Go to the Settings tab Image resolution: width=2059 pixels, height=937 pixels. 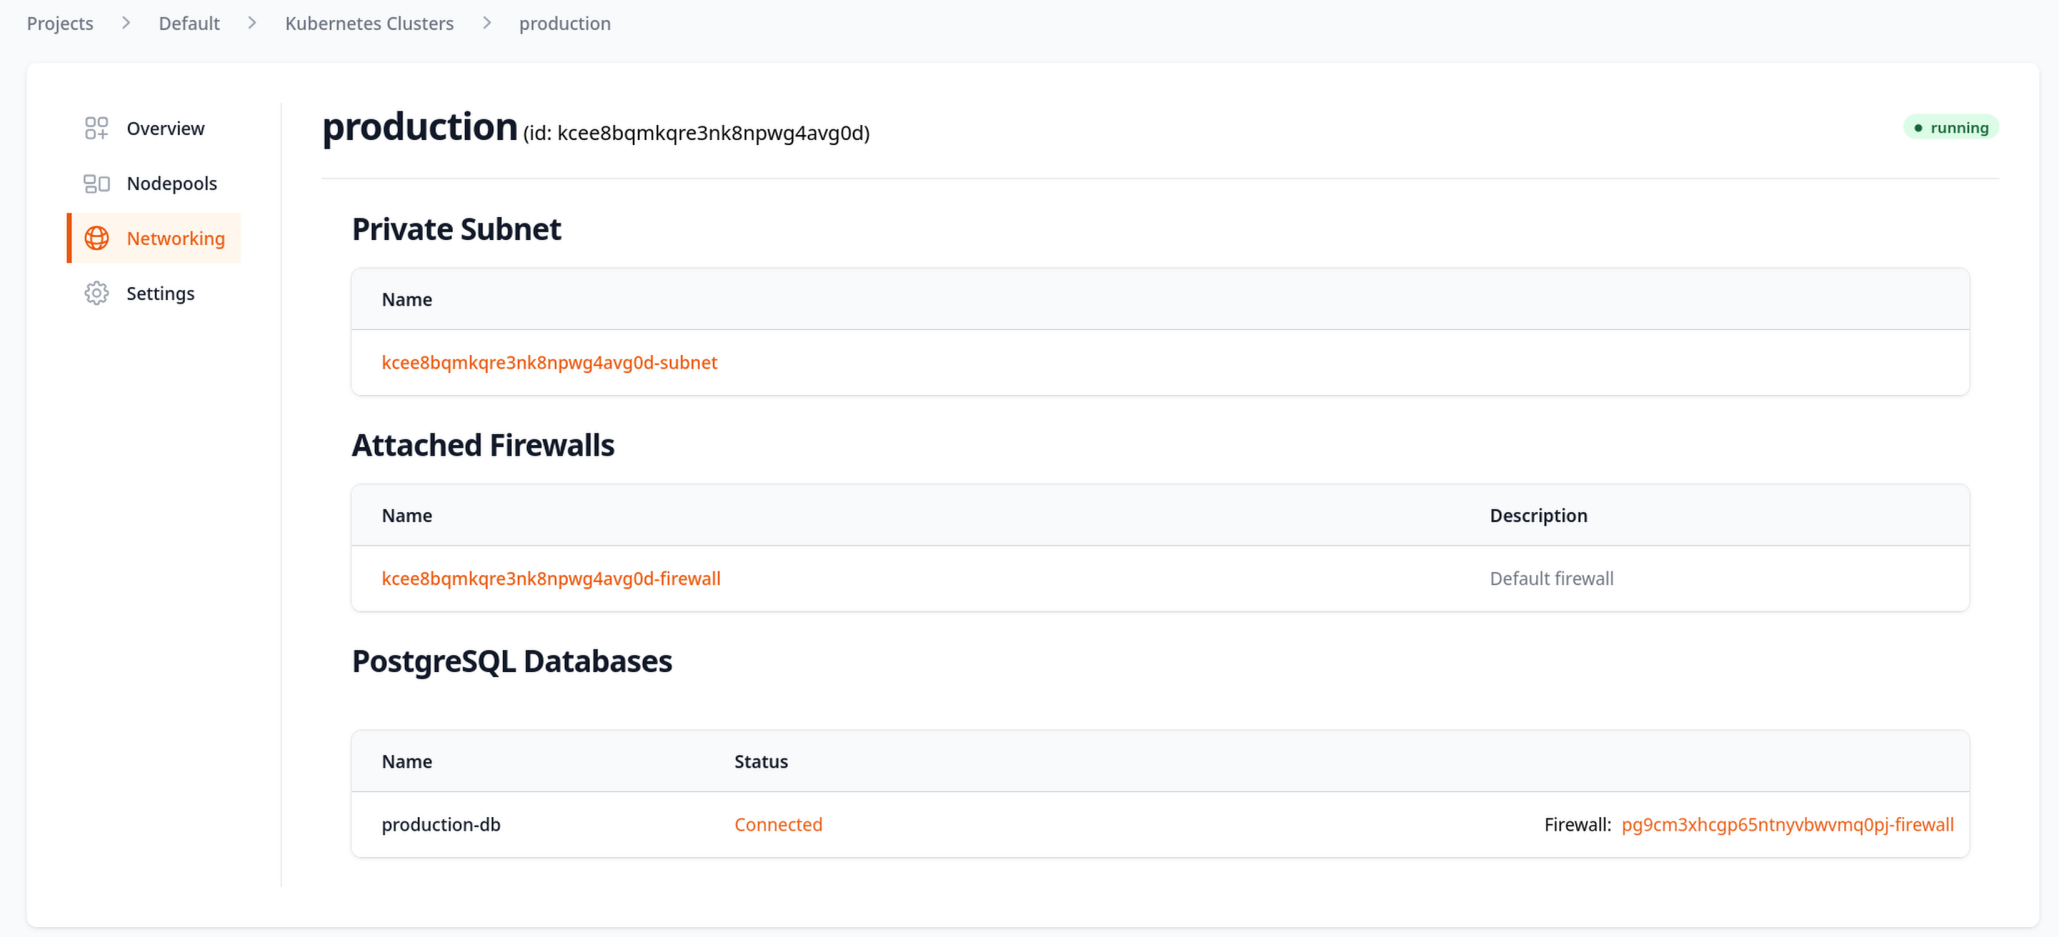[x=154, y=293]
